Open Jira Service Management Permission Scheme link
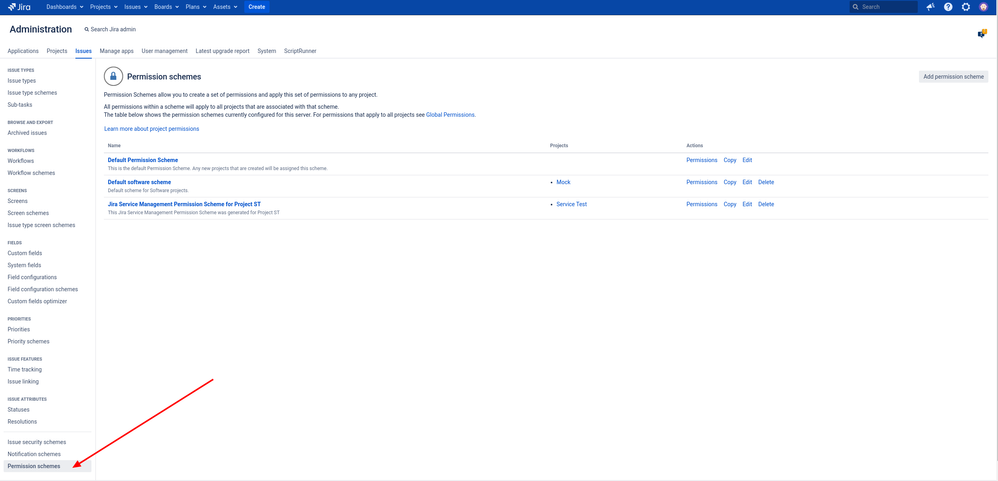This screenshot has height=481, width=998. (184, 204)
